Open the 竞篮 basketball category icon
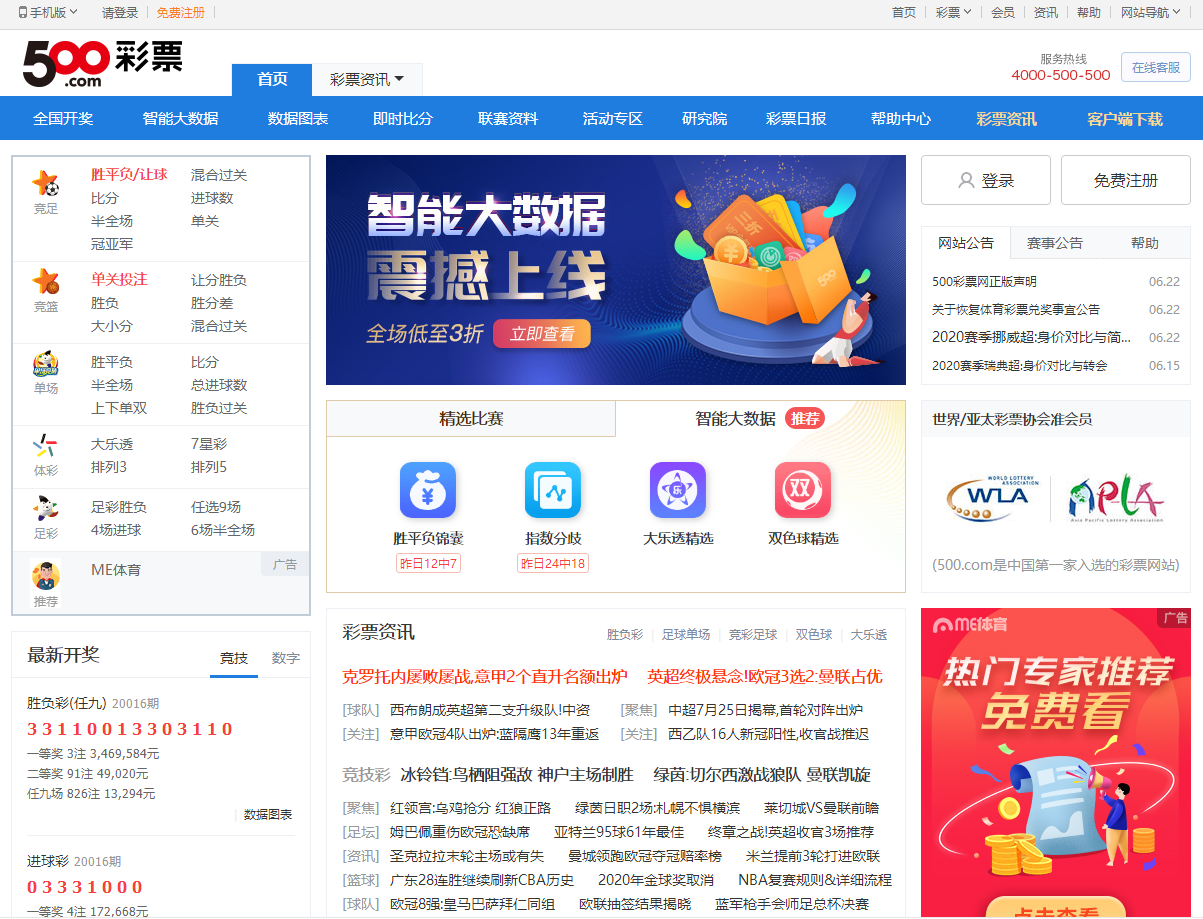1203x919 pixels. (x=46, y=281)
